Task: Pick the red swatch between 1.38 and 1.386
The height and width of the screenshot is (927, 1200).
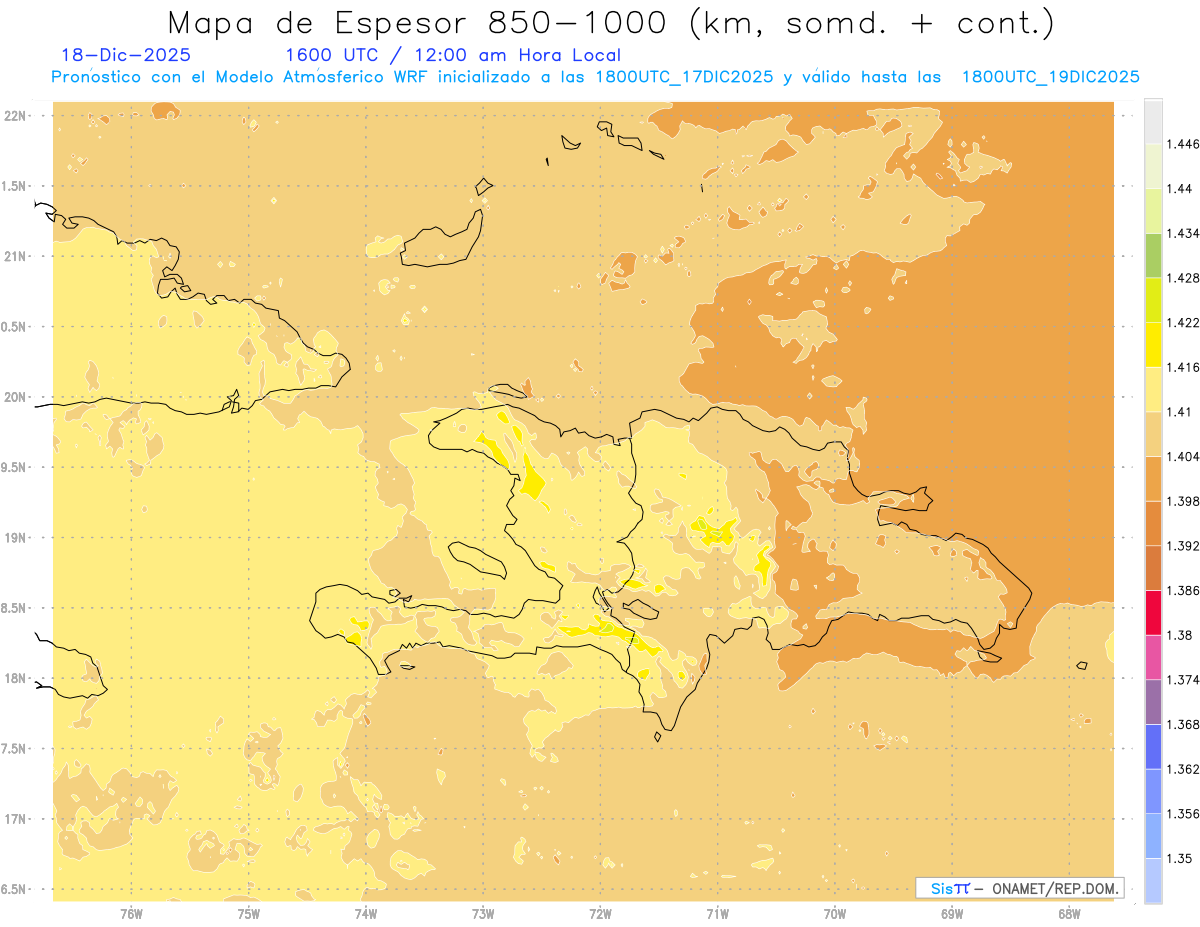Action: point(1153,613)
